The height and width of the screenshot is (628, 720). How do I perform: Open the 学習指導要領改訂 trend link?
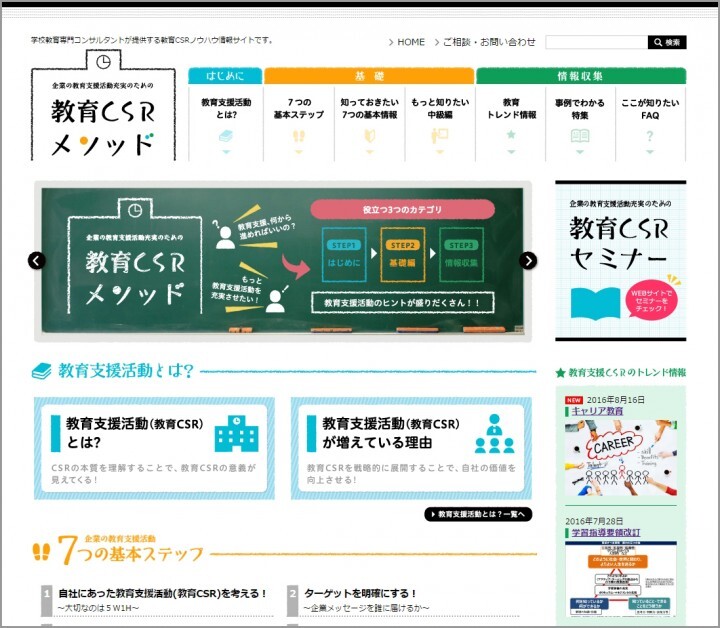(x=605, y=533)
